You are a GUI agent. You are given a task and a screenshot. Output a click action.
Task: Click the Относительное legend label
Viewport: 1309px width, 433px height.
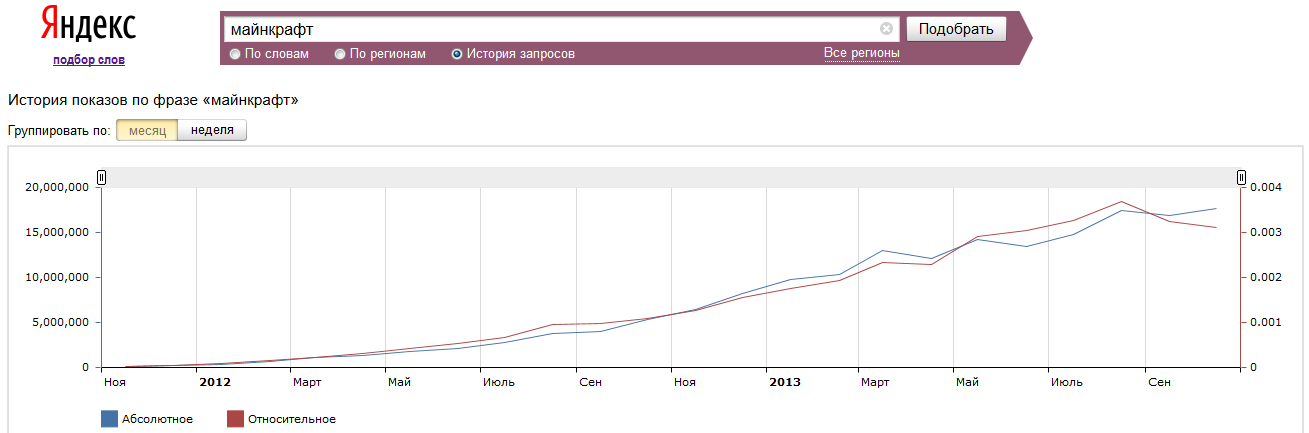tap(292, 419)
